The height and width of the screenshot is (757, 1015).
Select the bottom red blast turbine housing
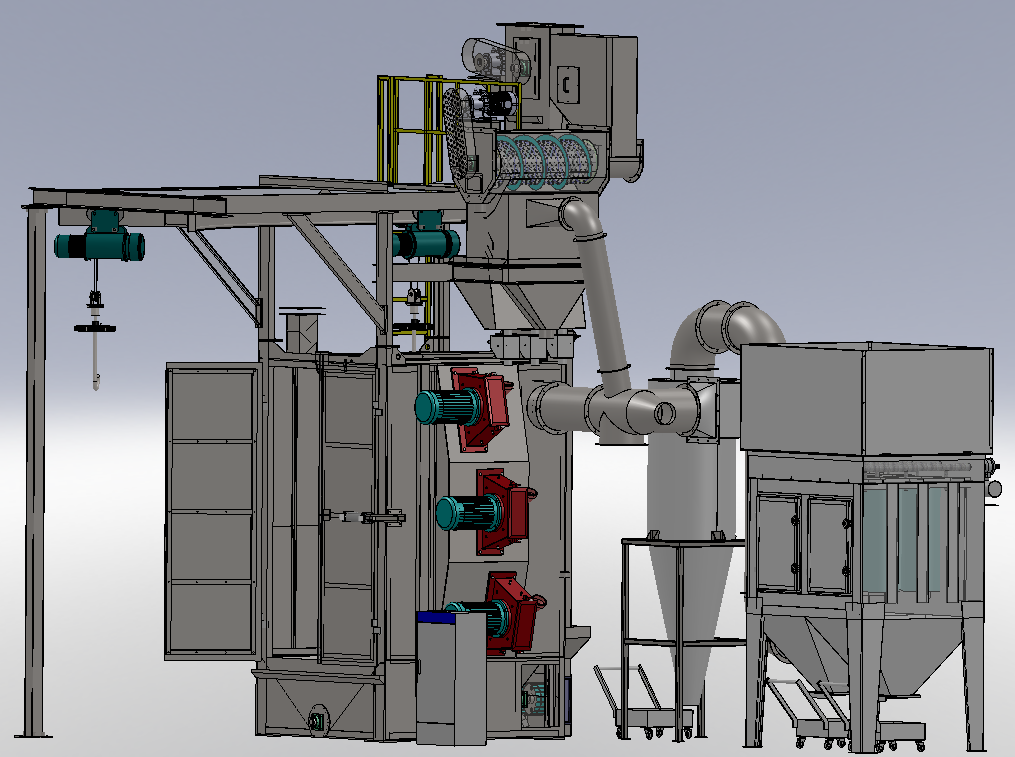(514, 613)
